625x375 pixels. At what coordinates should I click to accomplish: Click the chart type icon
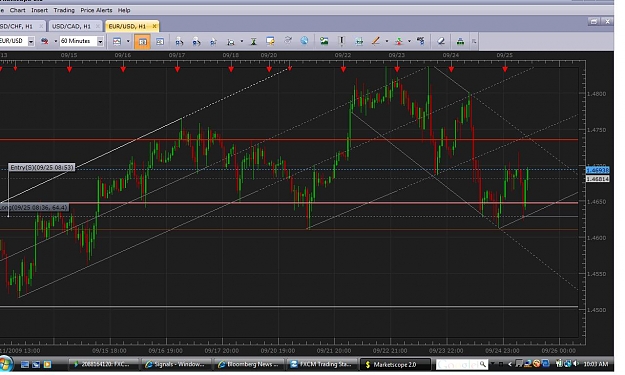pos(117,41)
